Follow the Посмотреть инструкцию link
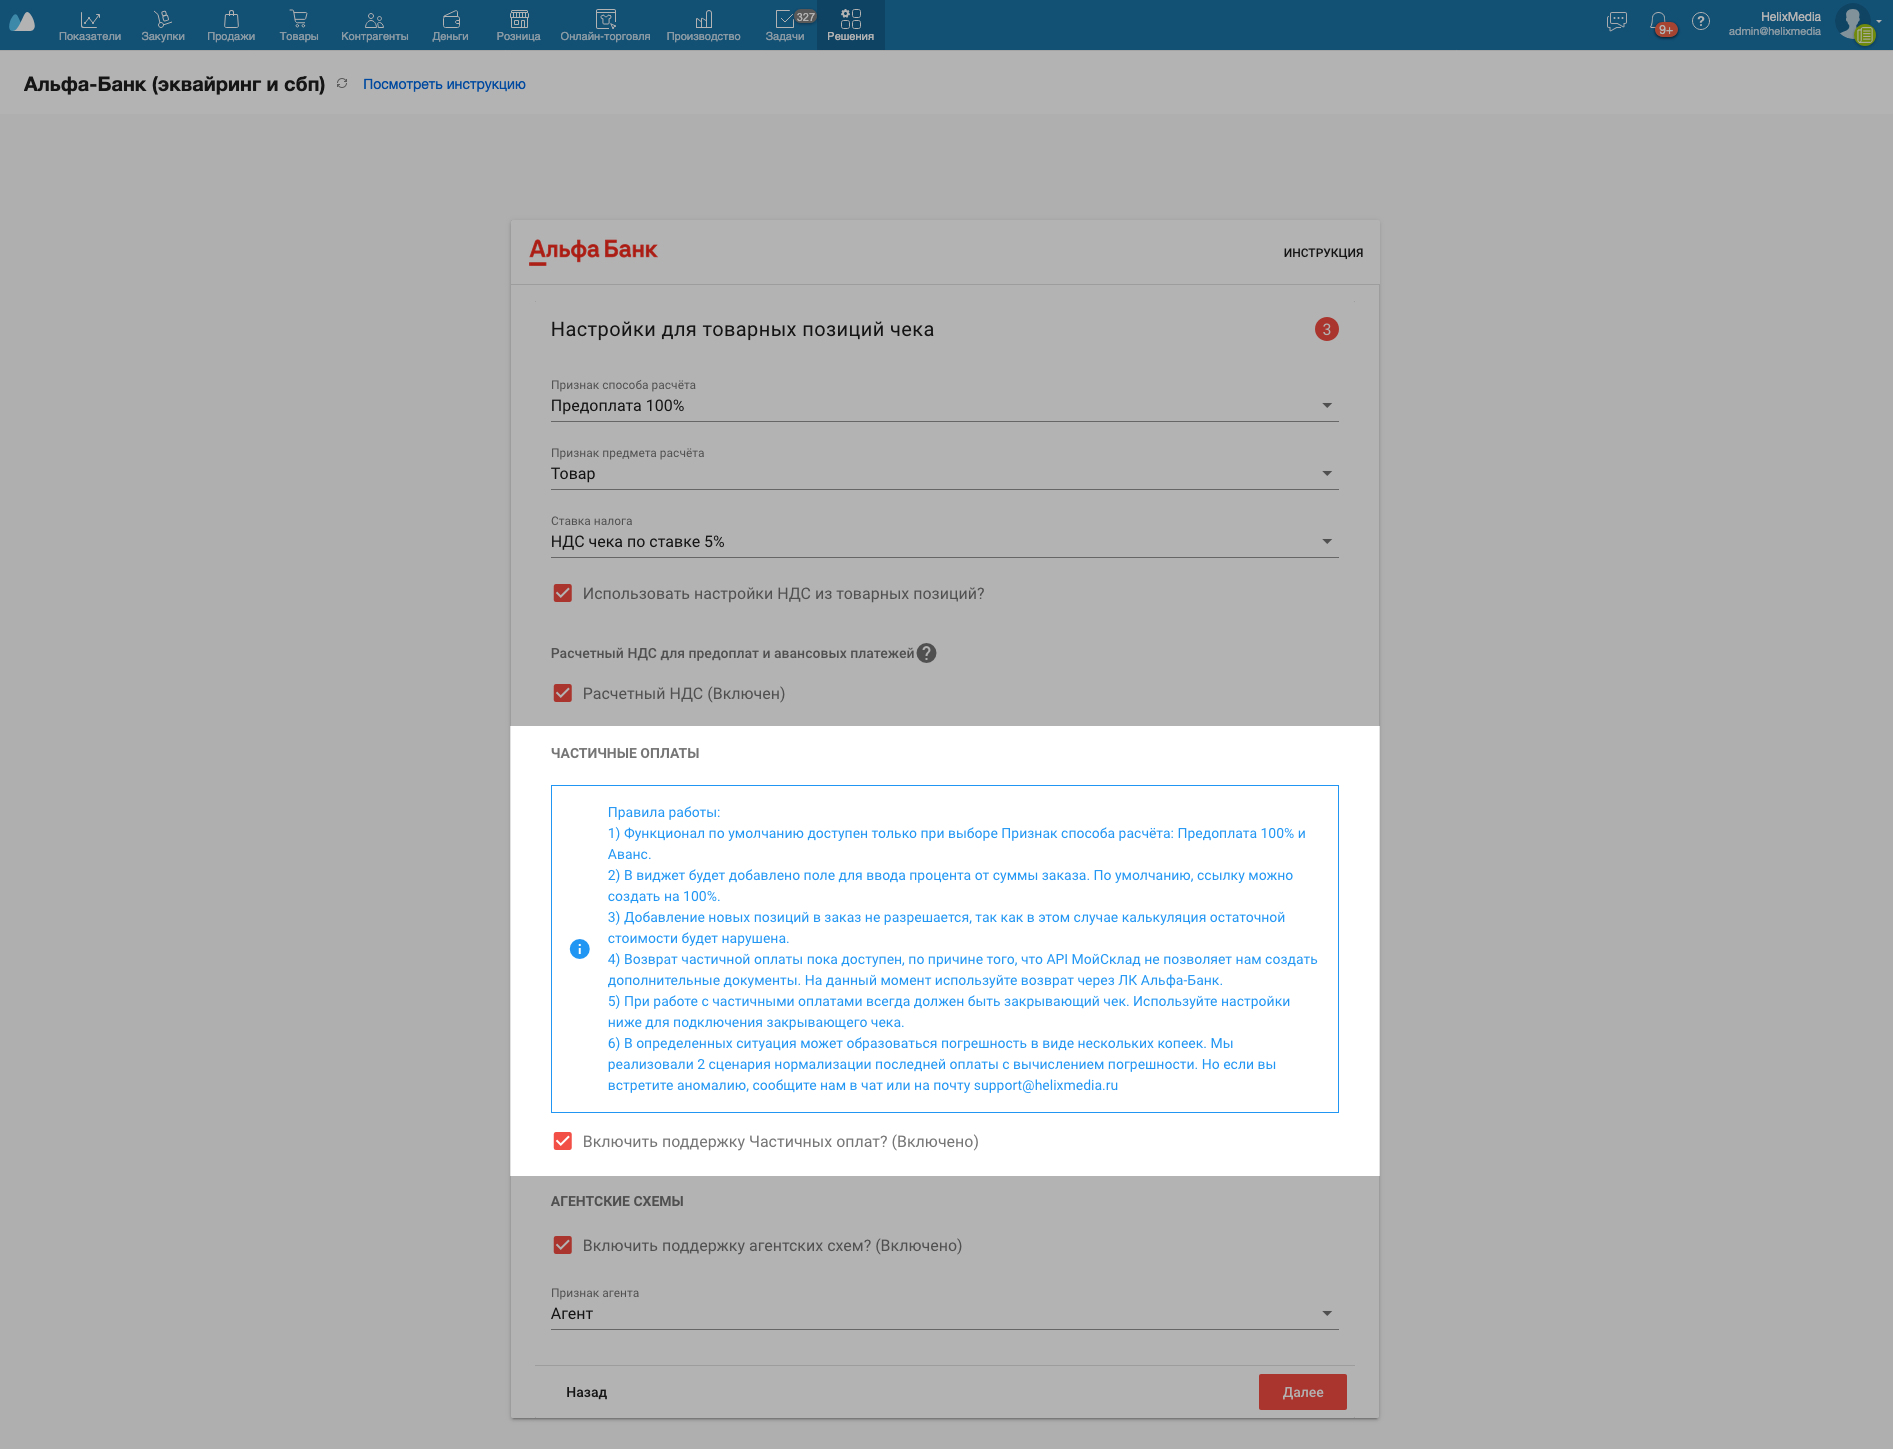 (x=444, y=84)
